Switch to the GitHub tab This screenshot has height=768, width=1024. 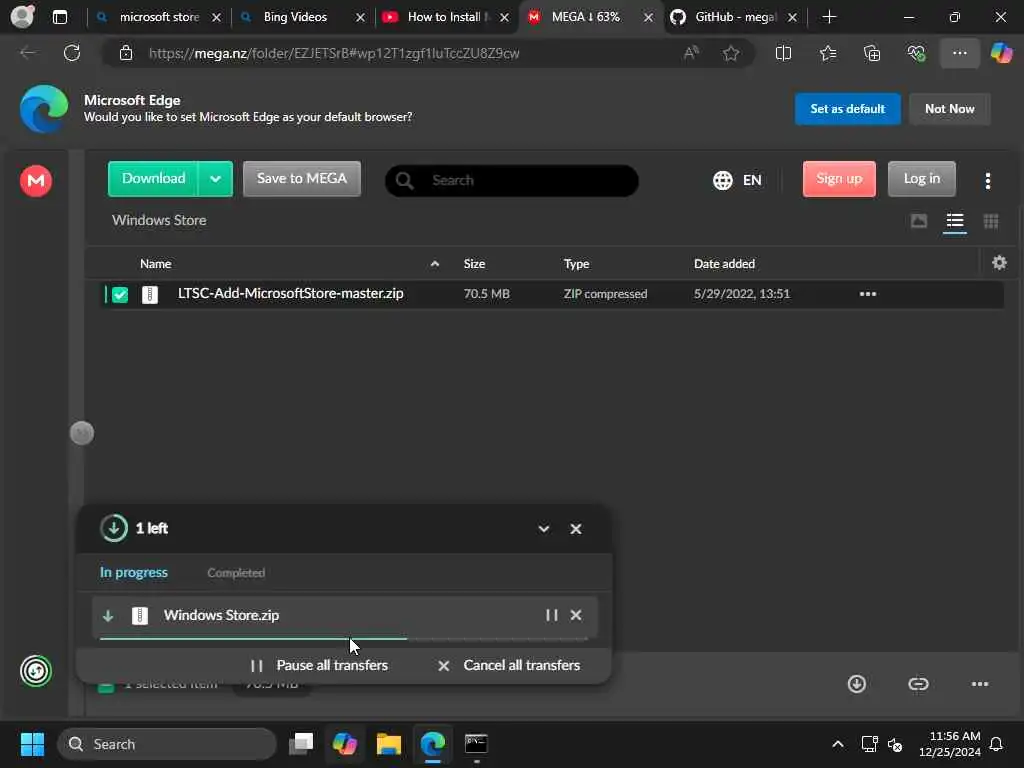tap(735, 17)
